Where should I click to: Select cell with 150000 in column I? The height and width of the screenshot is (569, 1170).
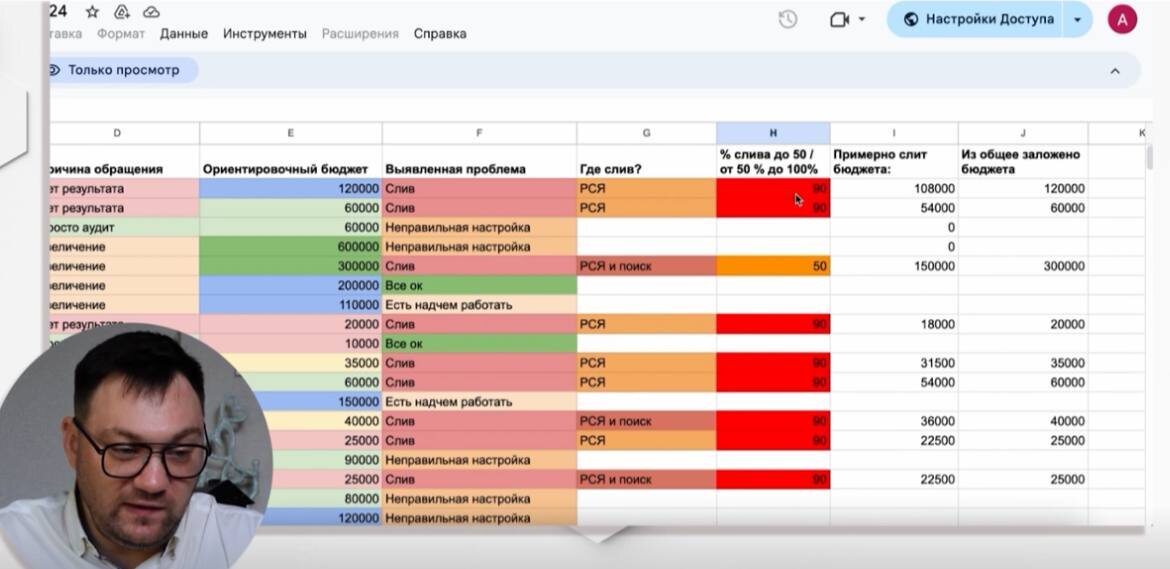[894, 266]
